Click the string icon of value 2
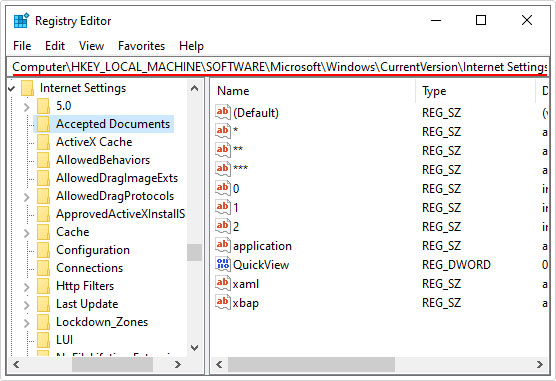The width and height of the screenshot is (556, 381). (x=223, y=226)
